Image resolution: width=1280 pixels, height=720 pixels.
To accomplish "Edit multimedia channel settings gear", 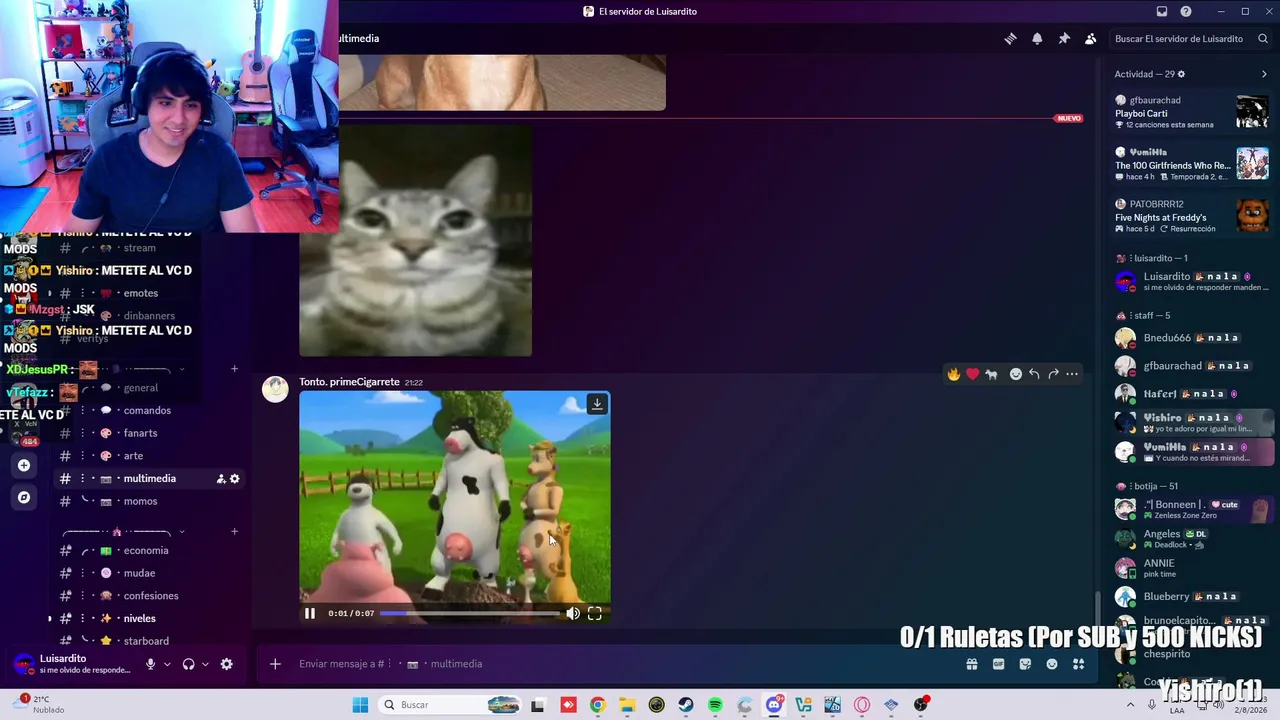I will point(235,479).
